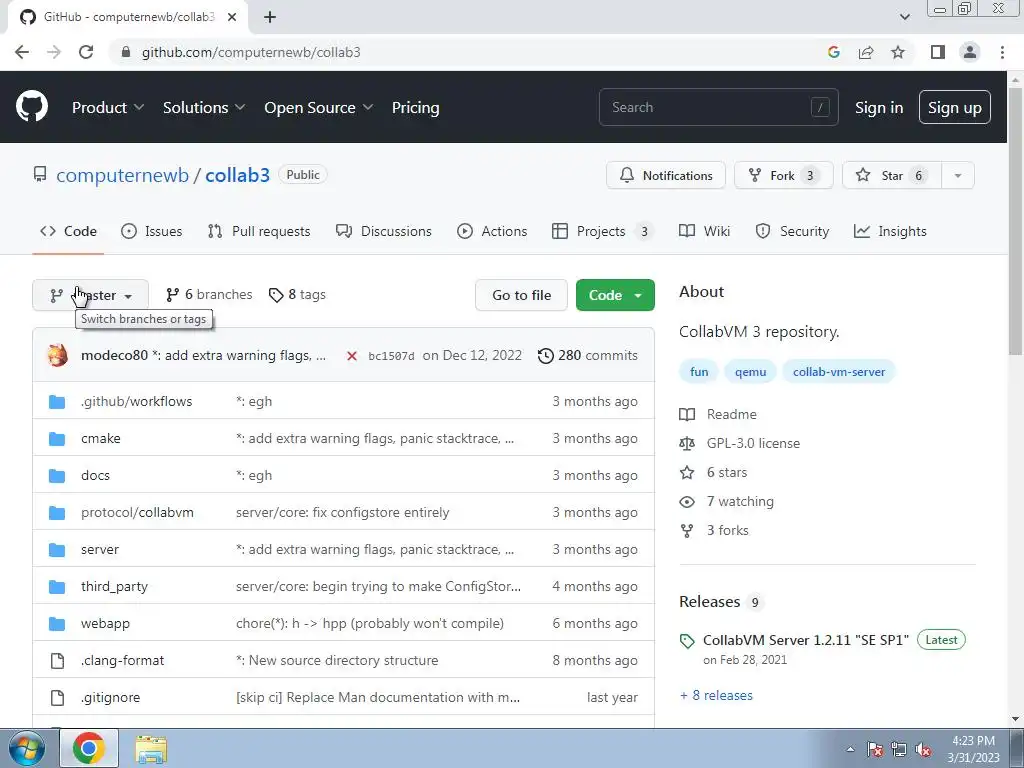Switch to the Pull requests tab
The width and height of the screenshot is (1024, 768).
[259, 231]
